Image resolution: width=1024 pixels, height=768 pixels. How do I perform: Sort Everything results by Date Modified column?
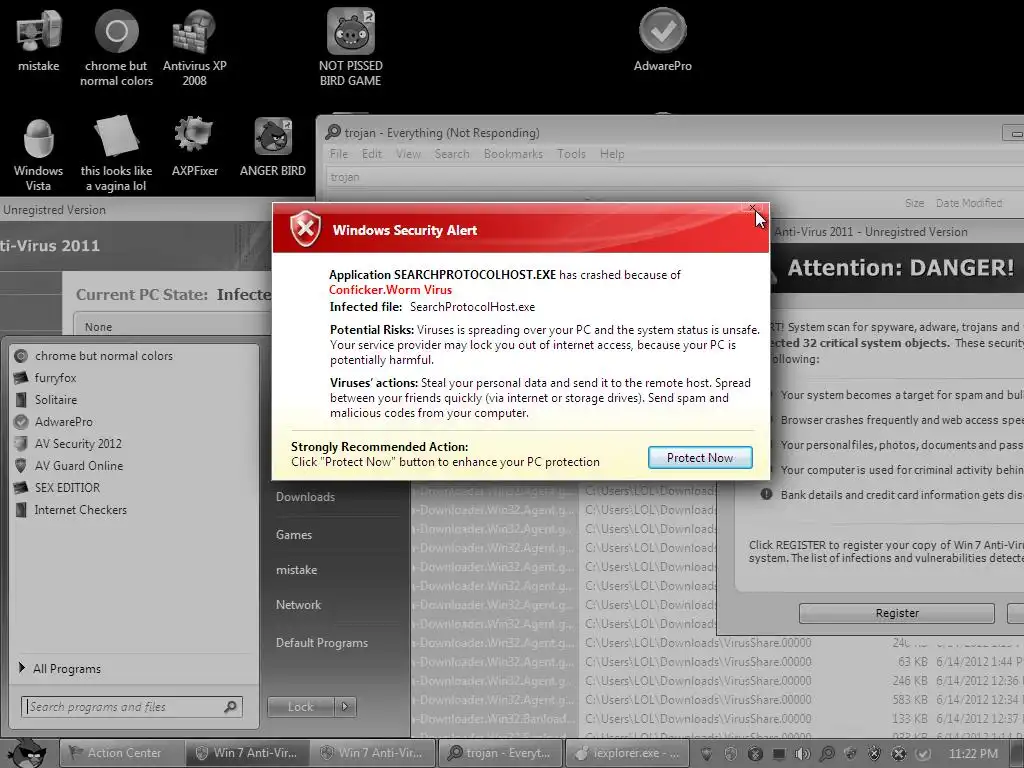pos(968,203)
